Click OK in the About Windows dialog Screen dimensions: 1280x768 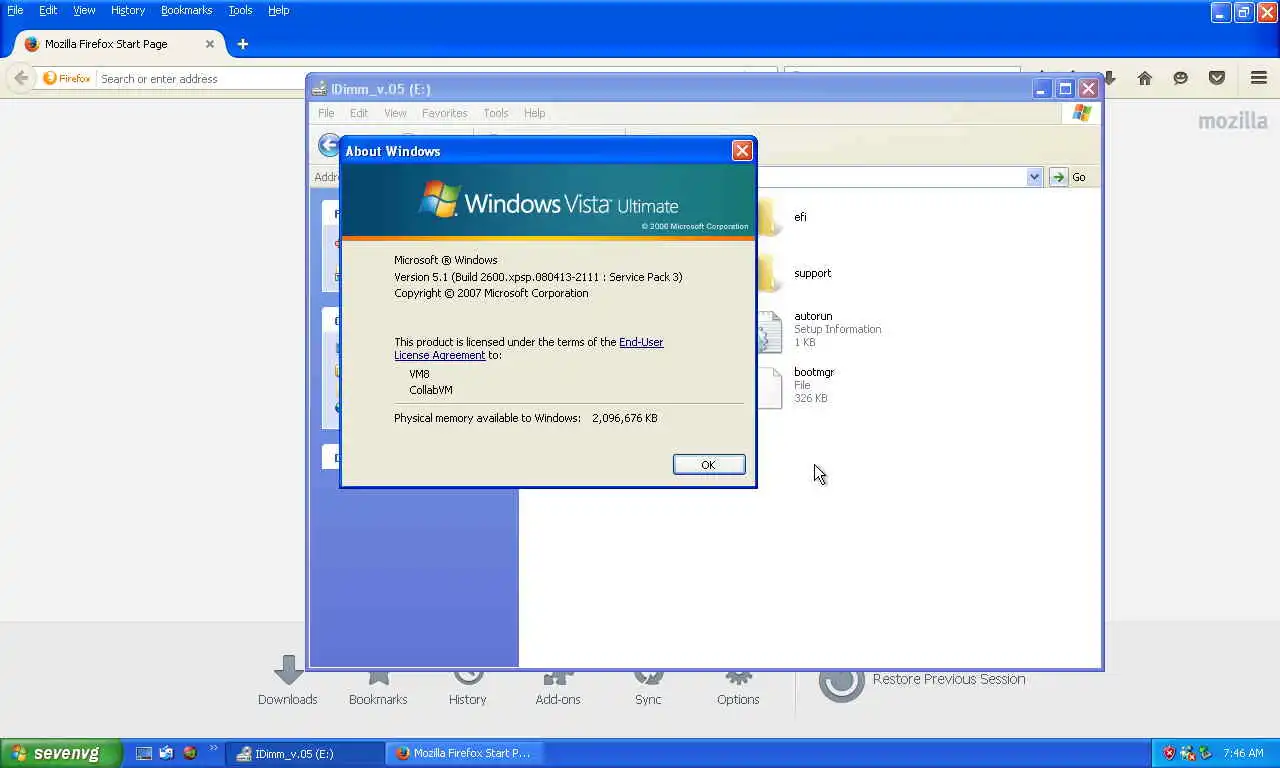click(709, 464)
